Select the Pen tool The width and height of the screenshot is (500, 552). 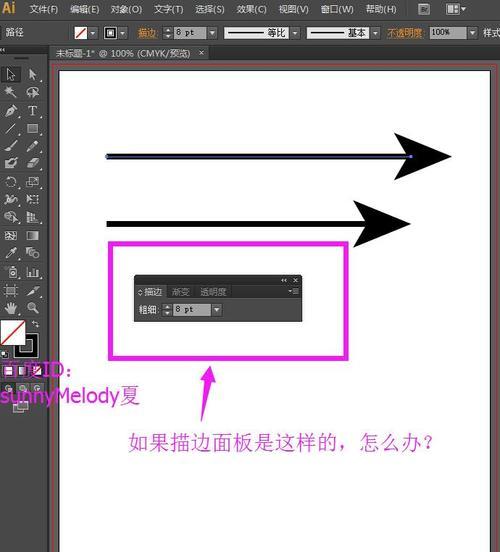pyautogui.click(x=11, y=111)
